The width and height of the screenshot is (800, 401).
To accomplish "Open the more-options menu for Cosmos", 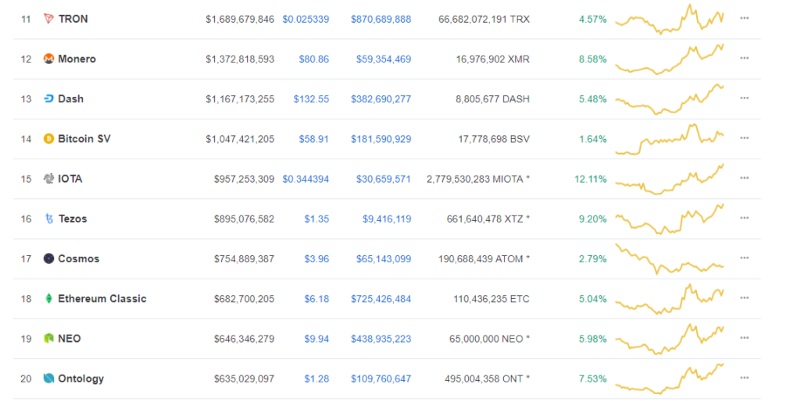I will click(744, 258).
